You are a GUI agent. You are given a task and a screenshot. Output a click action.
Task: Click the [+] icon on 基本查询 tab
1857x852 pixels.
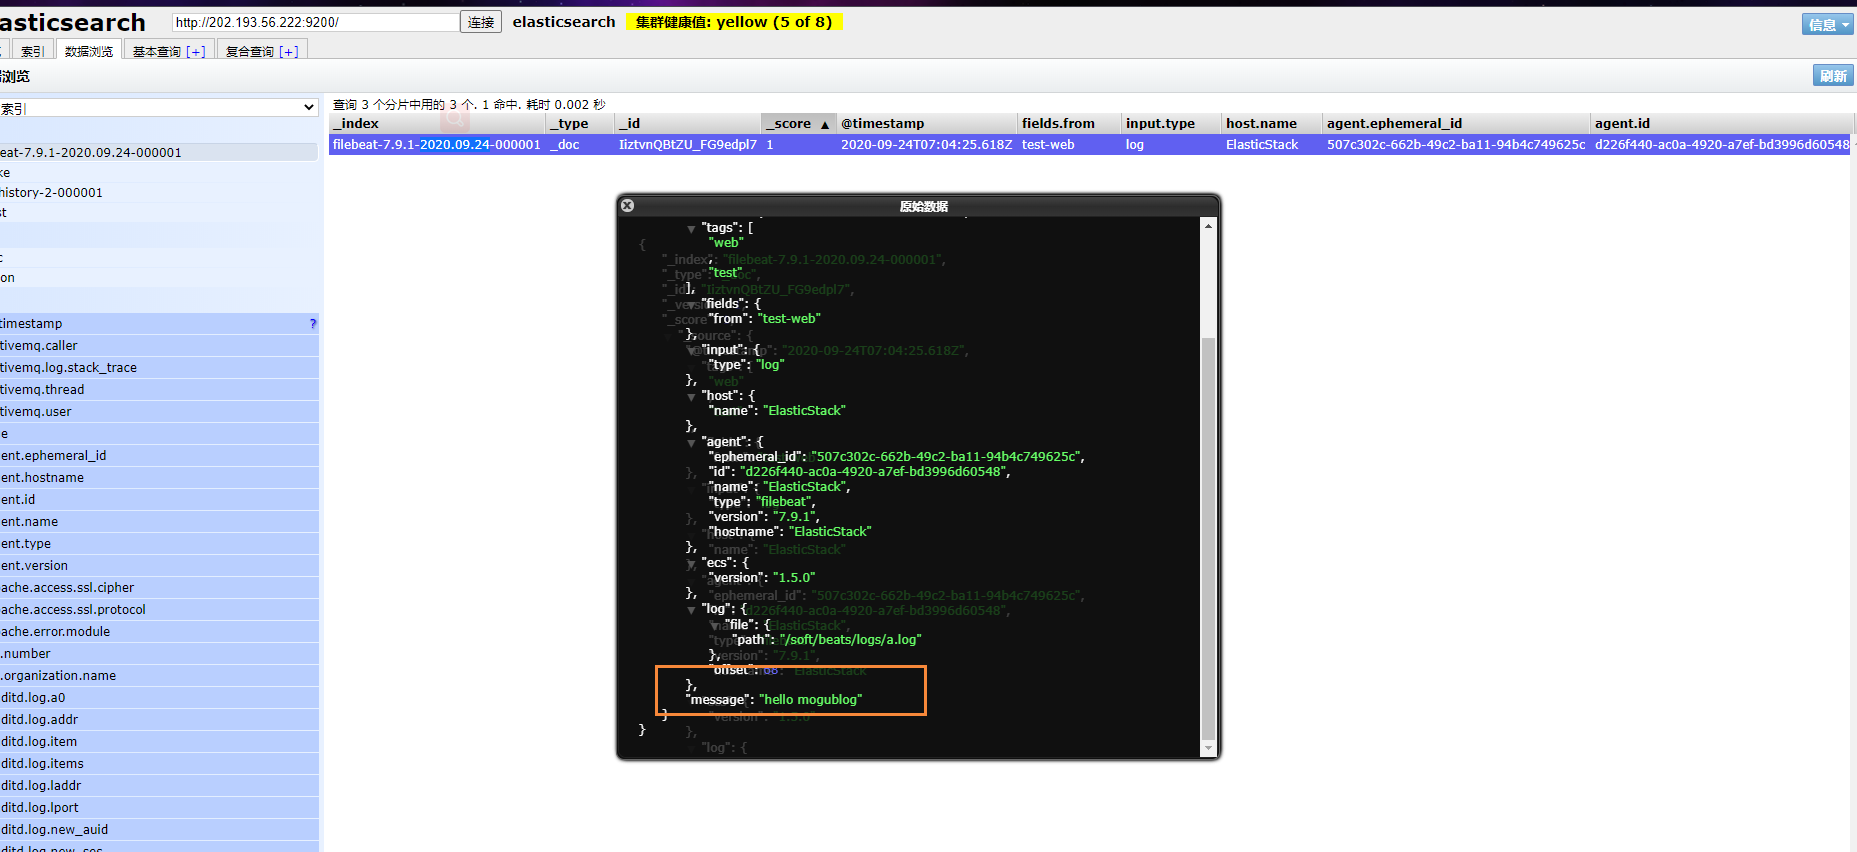(196, 52)
